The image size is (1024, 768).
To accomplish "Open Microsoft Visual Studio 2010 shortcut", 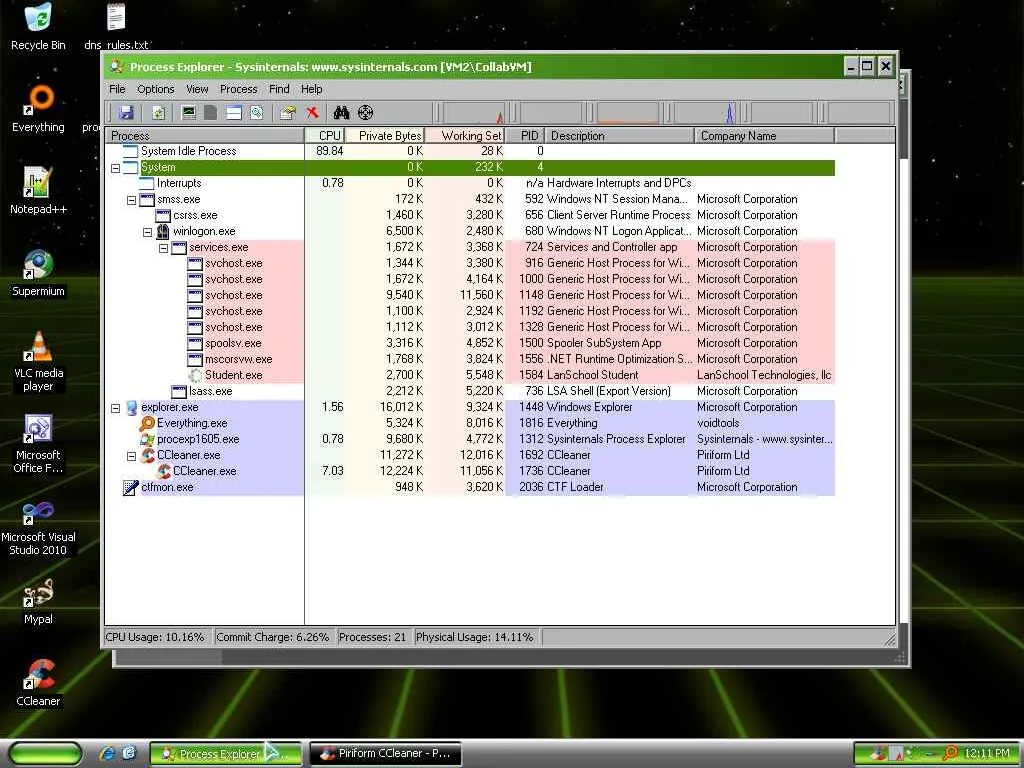I will click(x=38, y=528).
